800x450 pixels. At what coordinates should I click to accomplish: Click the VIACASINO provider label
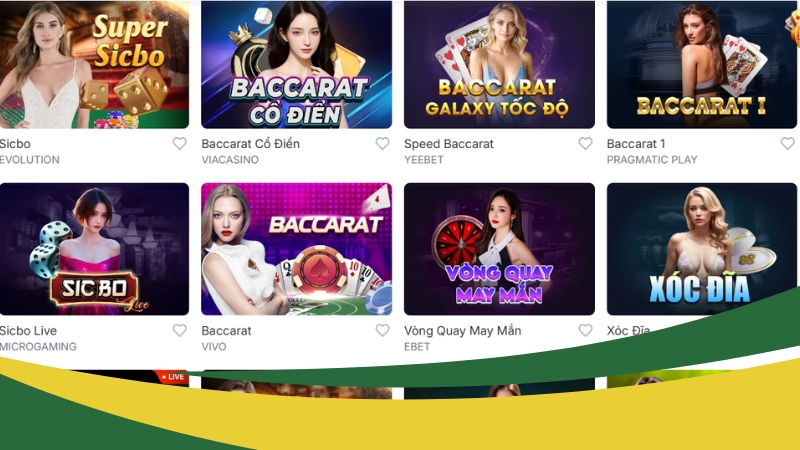tap(230, 160)
